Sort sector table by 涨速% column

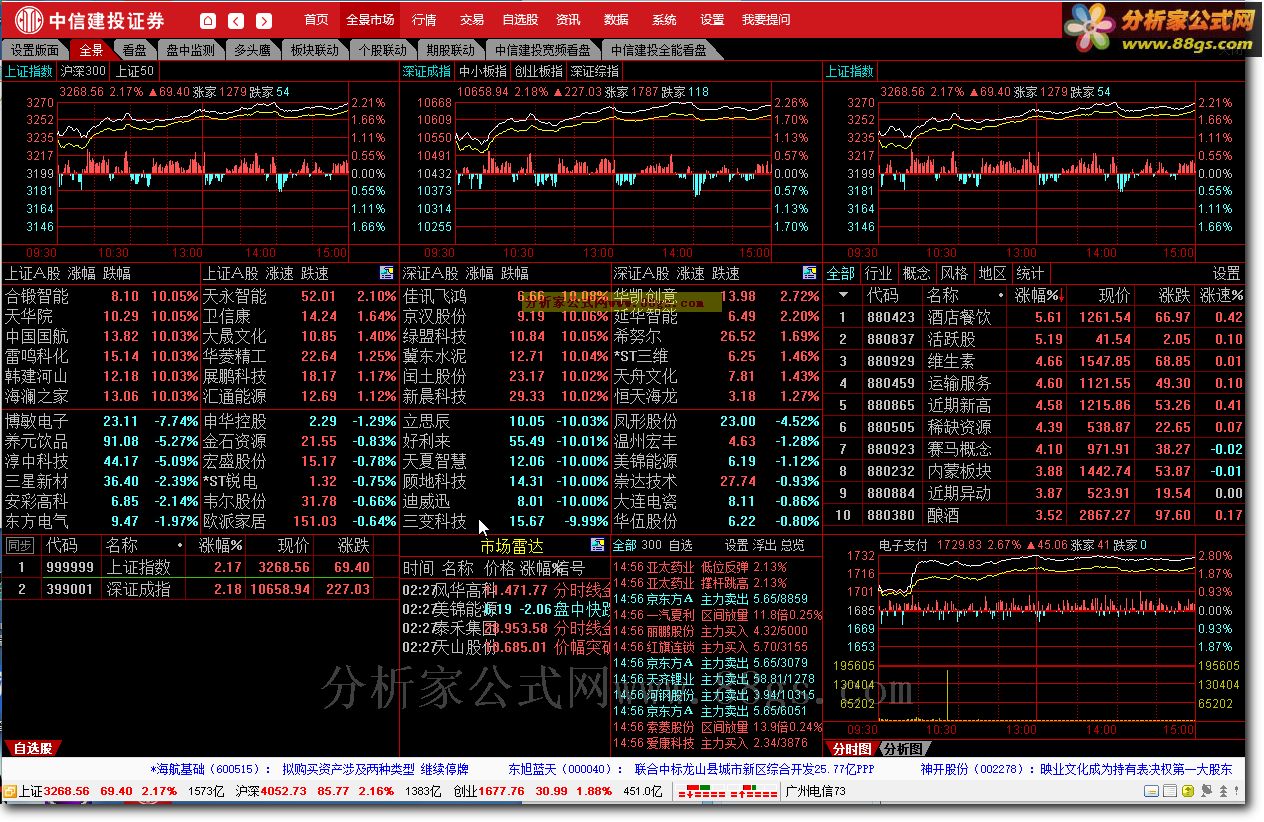pos(1221,296)
